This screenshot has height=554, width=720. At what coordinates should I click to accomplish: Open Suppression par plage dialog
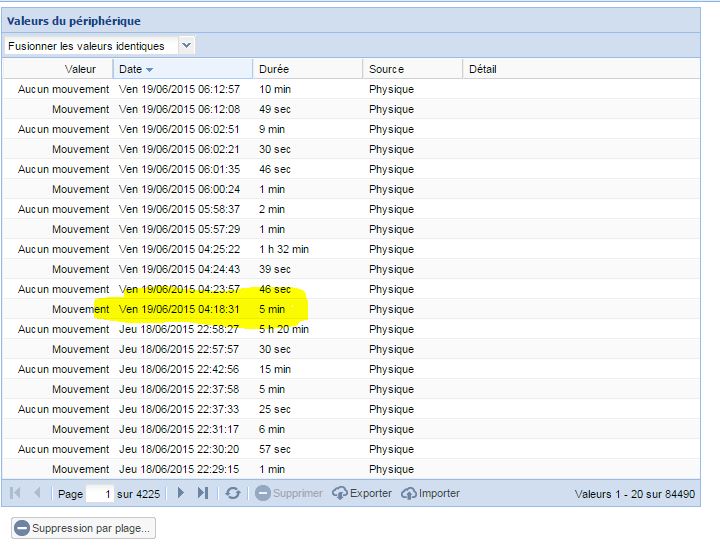[83, 527]
